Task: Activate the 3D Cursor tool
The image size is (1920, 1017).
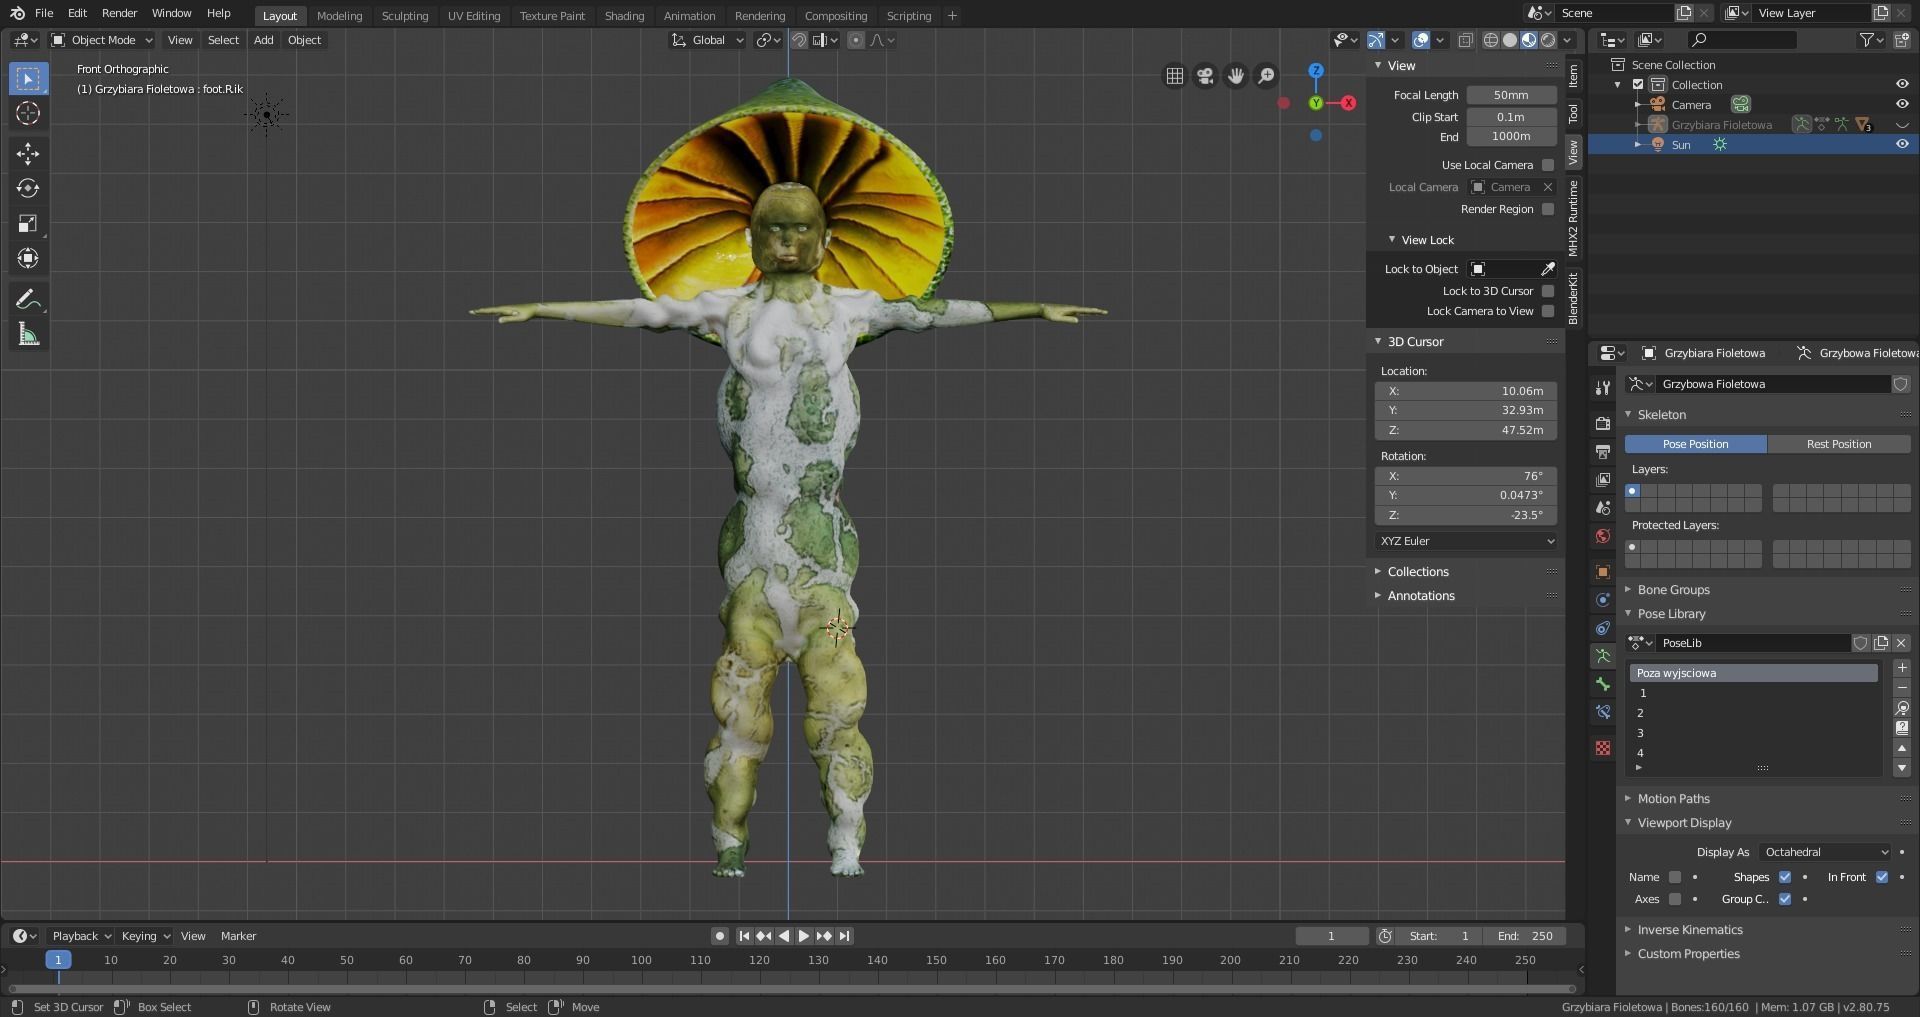Action: (28, 113)
